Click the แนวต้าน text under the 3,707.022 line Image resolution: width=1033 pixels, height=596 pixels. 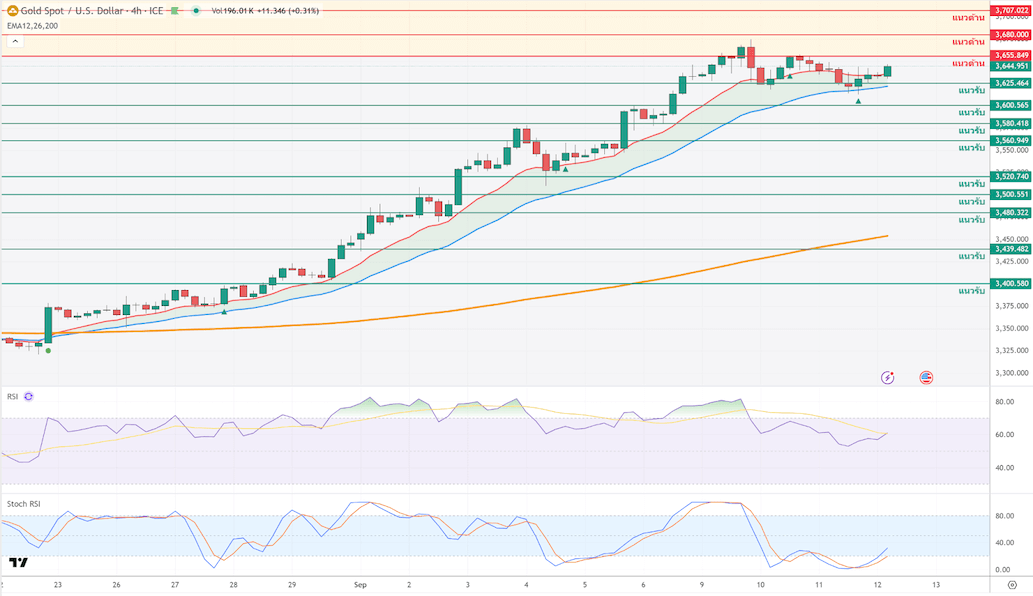pyautogui.click(x=968, y=18)
